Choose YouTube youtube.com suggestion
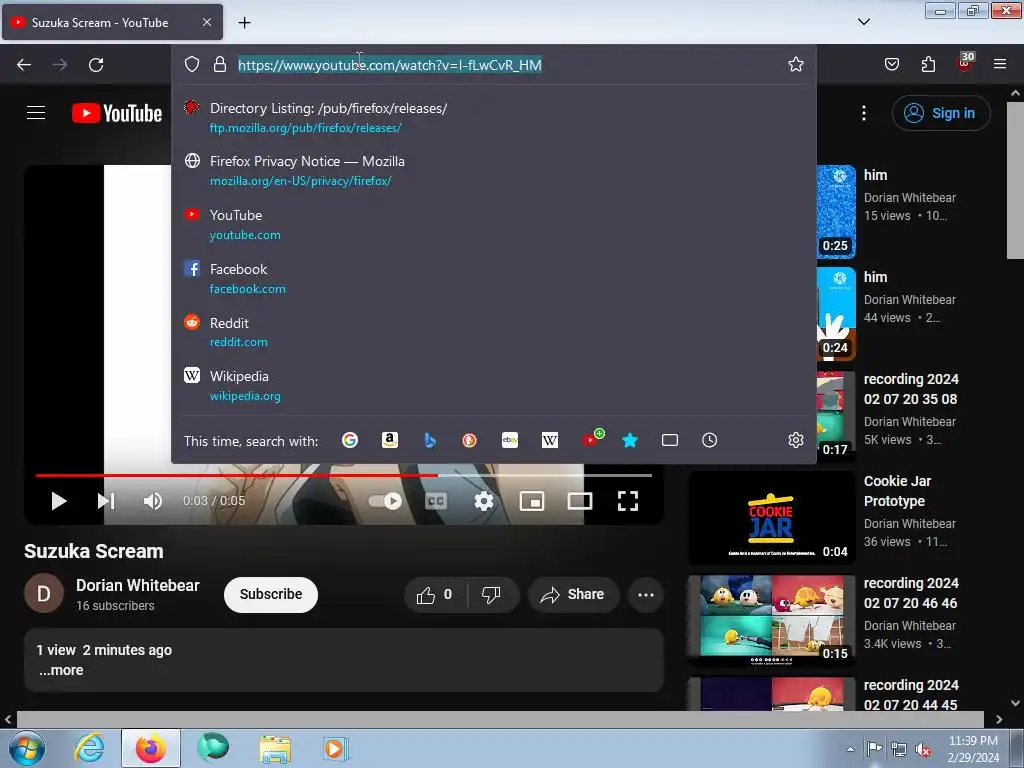This screenshot has width=1024, height=768. [x=494, y=225]
